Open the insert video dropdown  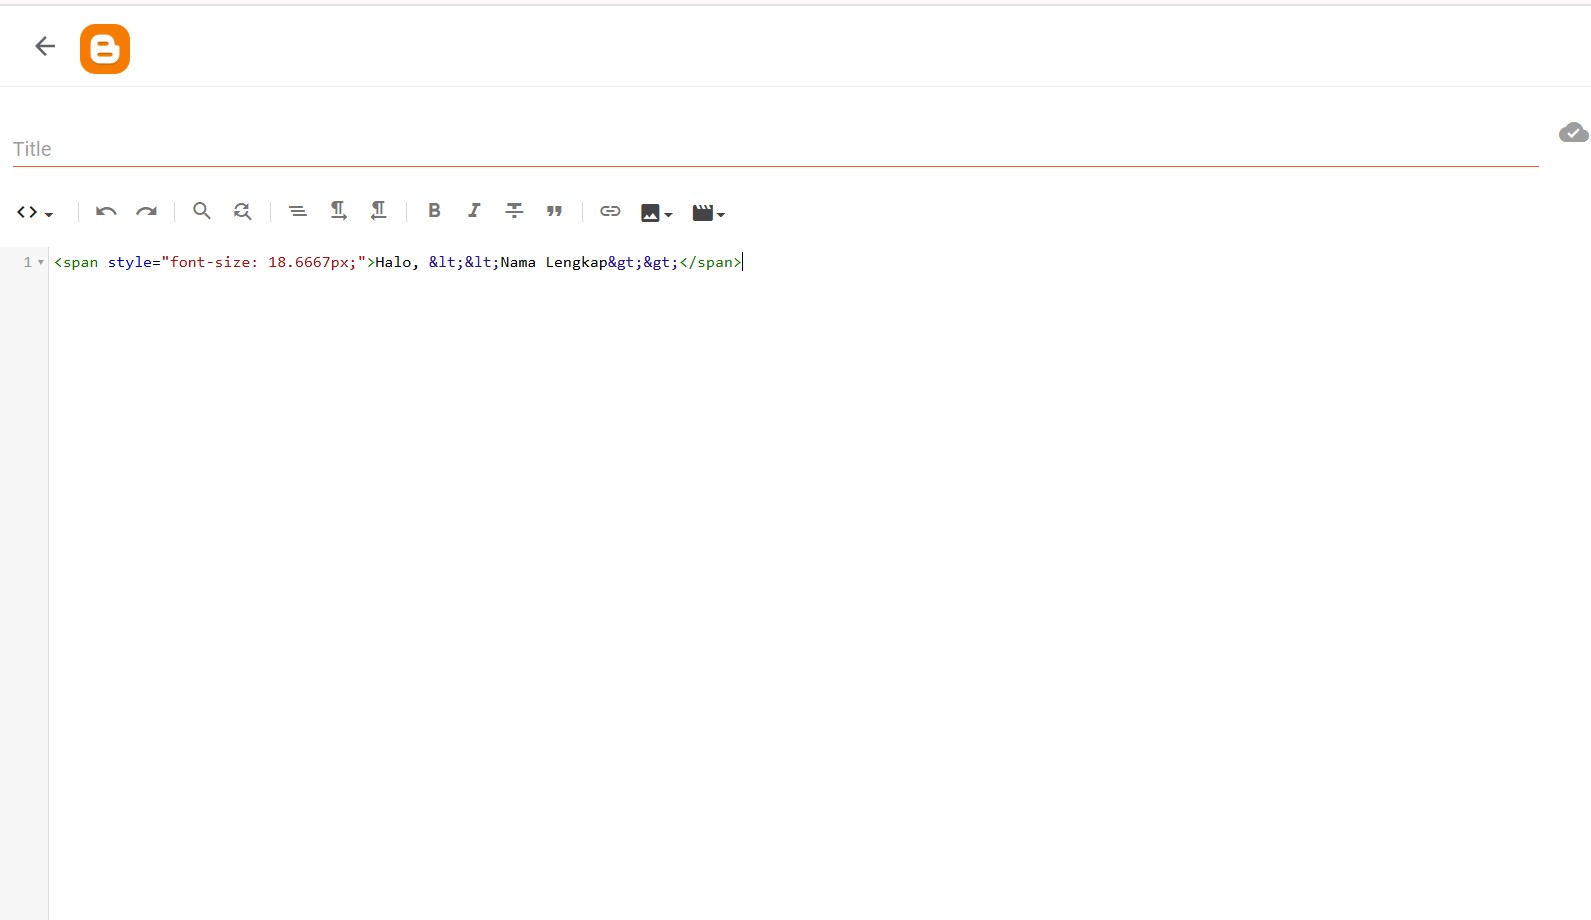(708, 213)
